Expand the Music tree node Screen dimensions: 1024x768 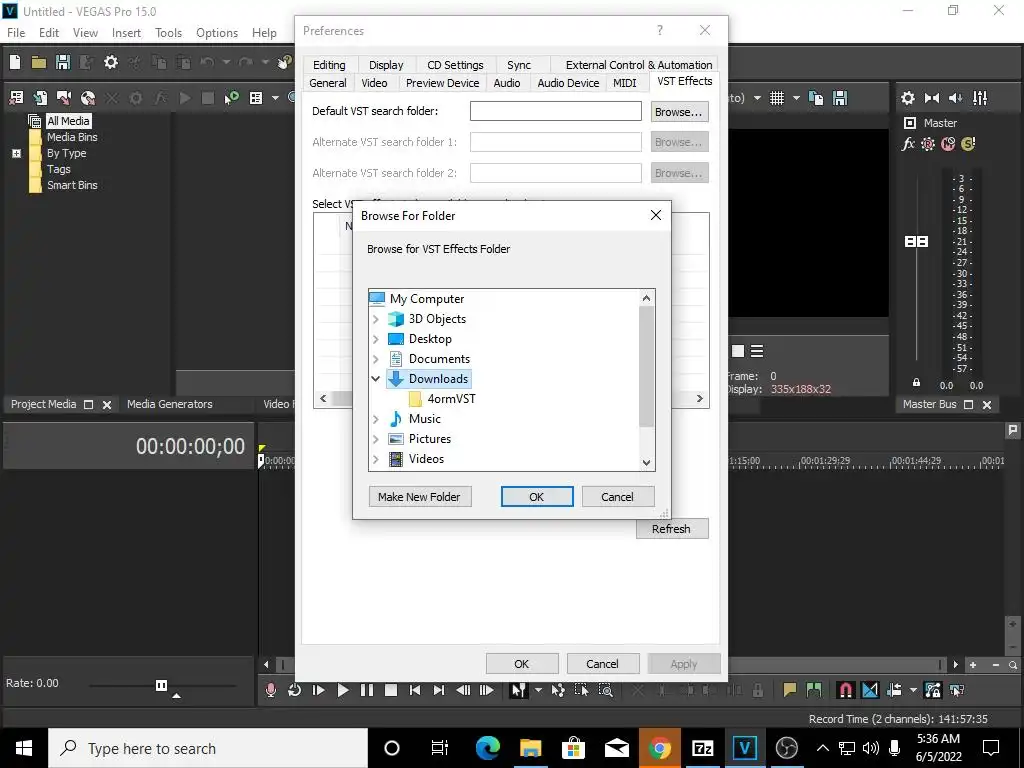[376, 419]
